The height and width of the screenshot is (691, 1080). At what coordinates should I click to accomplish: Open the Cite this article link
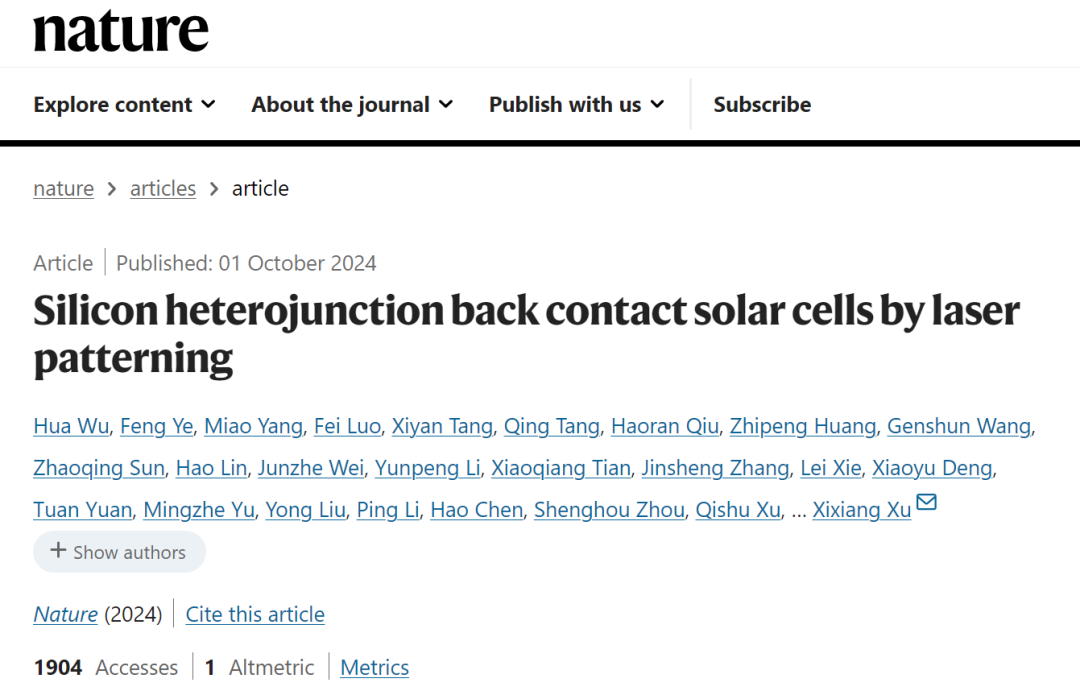255,615
